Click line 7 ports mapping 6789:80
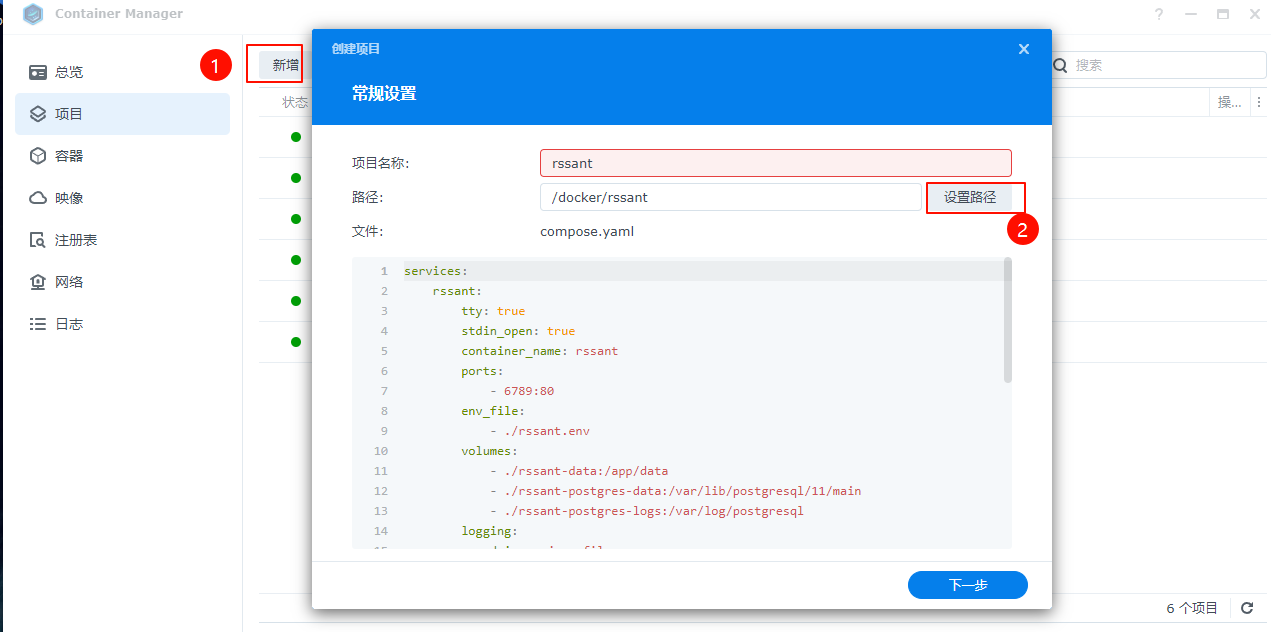1271x632 pixels. point(528,391)
